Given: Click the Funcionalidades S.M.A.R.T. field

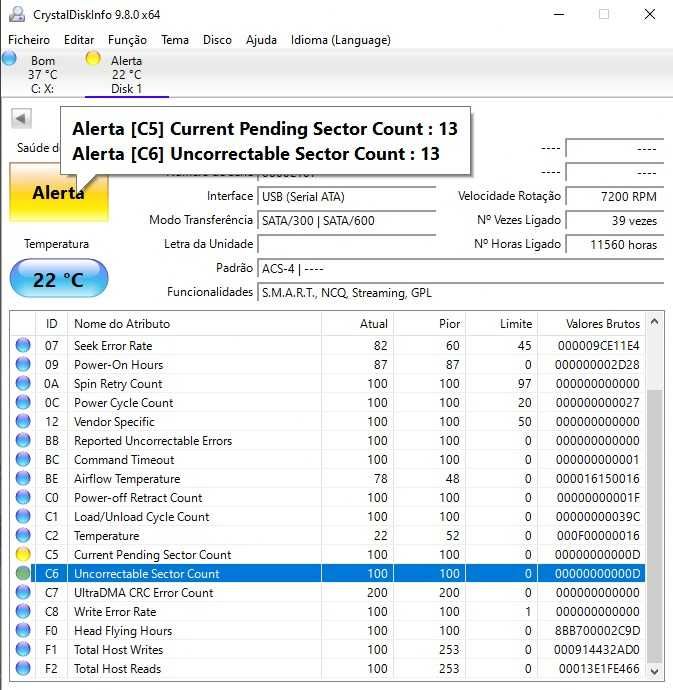Looking at the screenshot, I should [x=460, y=293].
